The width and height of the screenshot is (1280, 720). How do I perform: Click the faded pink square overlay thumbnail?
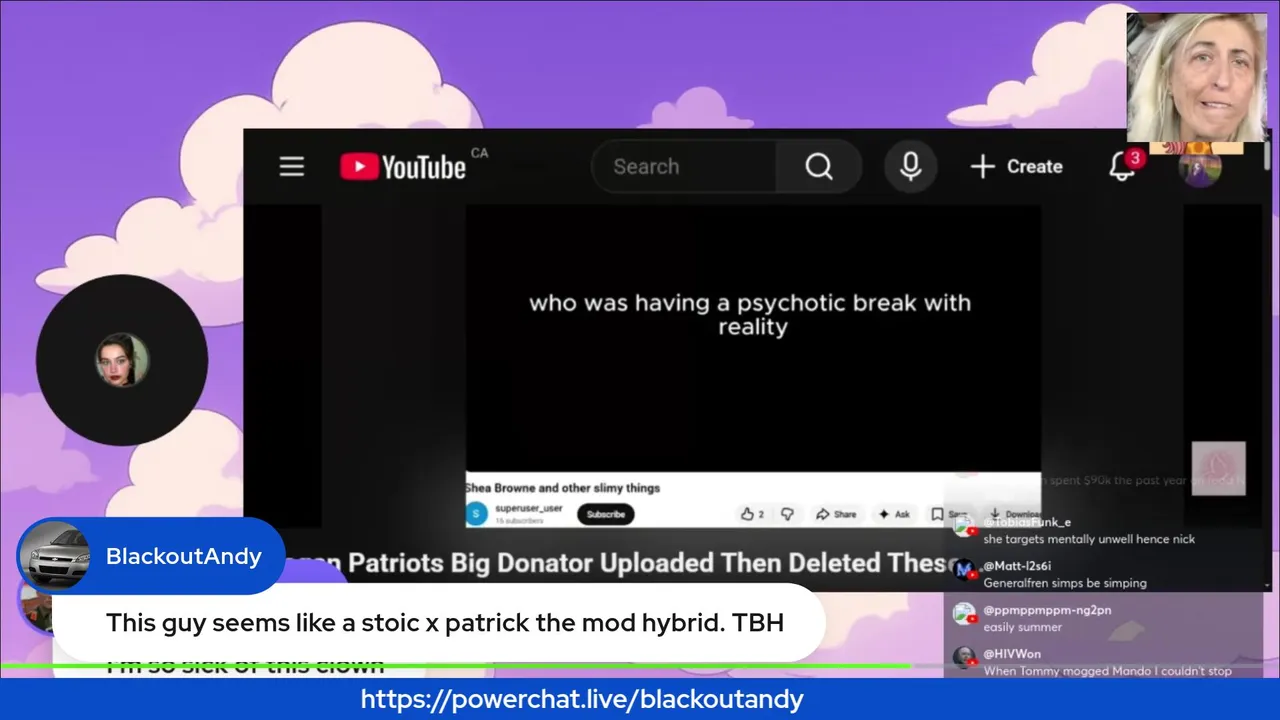pos(1218,468)
